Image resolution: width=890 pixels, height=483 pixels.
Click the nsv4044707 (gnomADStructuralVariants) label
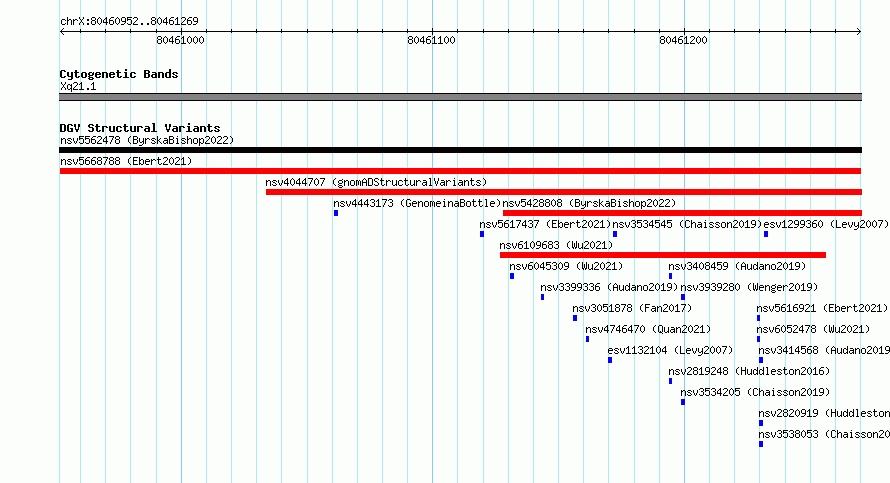point(376,182)
